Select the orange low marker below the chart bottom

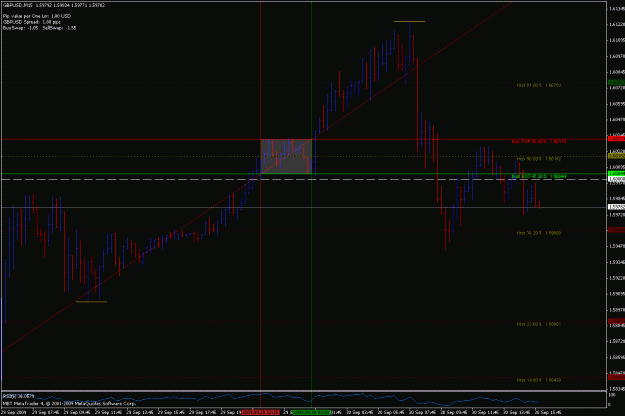point(91,302)
